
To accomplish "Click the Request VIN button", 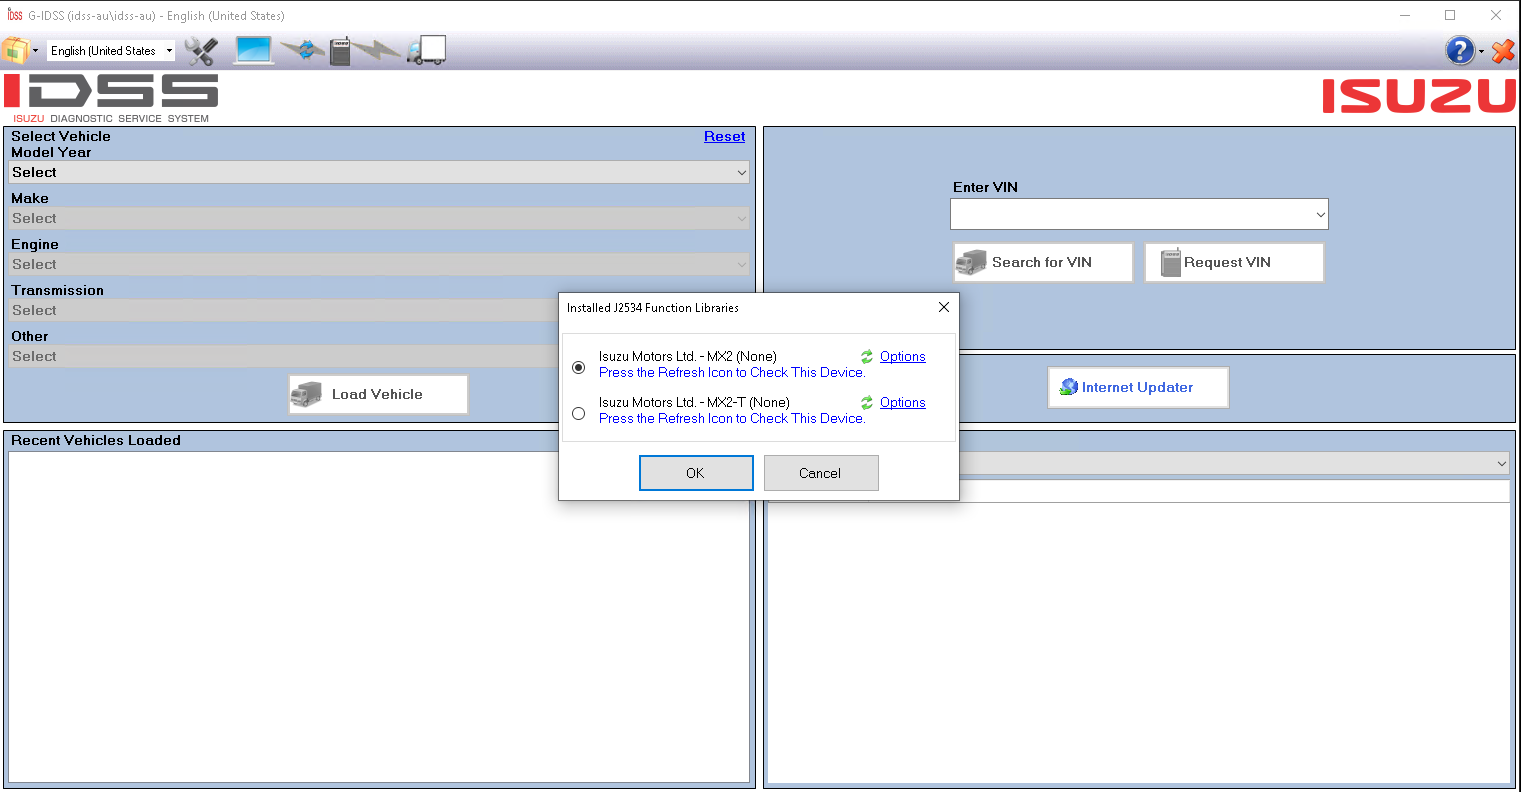I will click(1234, 262).
